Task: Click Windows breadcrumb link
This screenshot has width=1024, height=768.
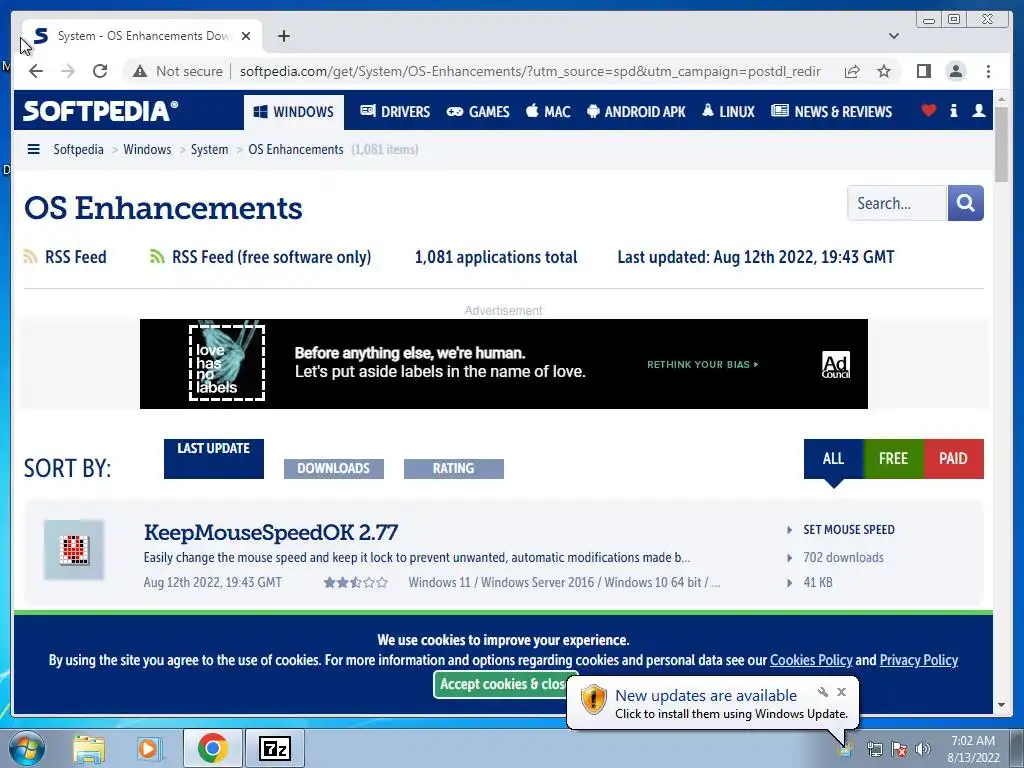Action: pos(147,149)
